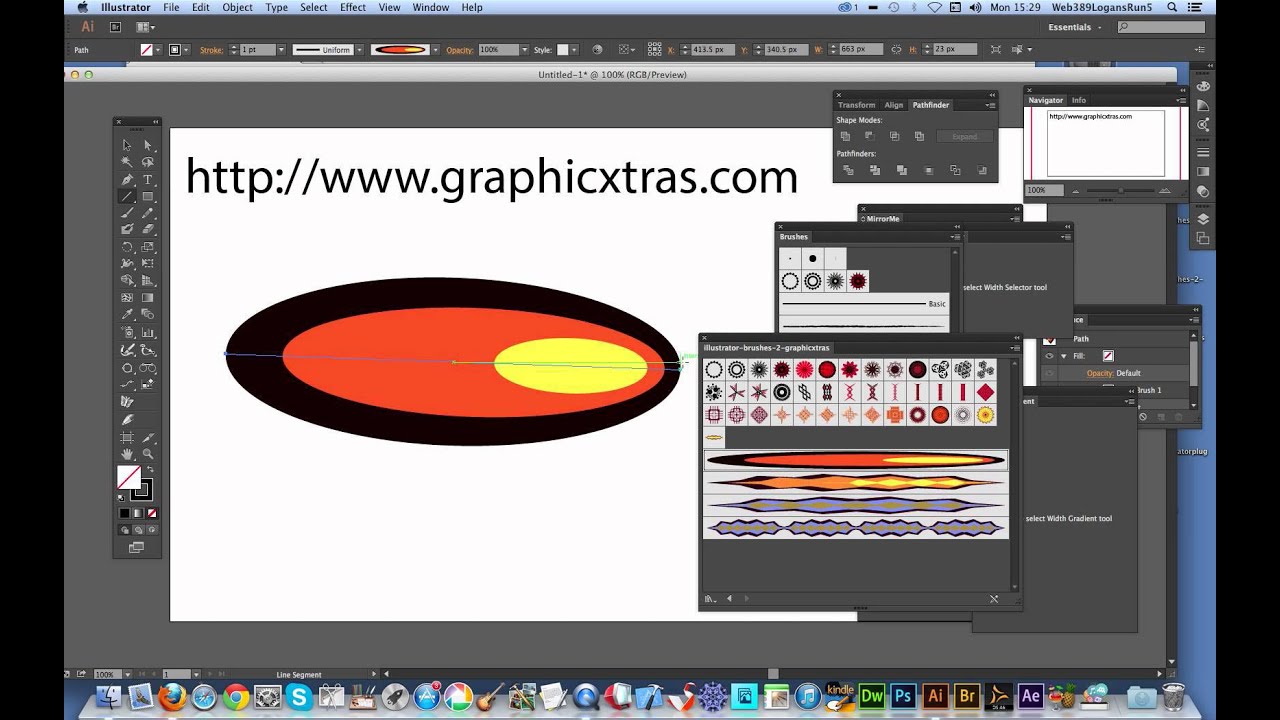Toggle Constrain Width and Height Proportions link
The width and height of the screenshot is (1280, 720).
pyautogui.click(x=895, y=49)
